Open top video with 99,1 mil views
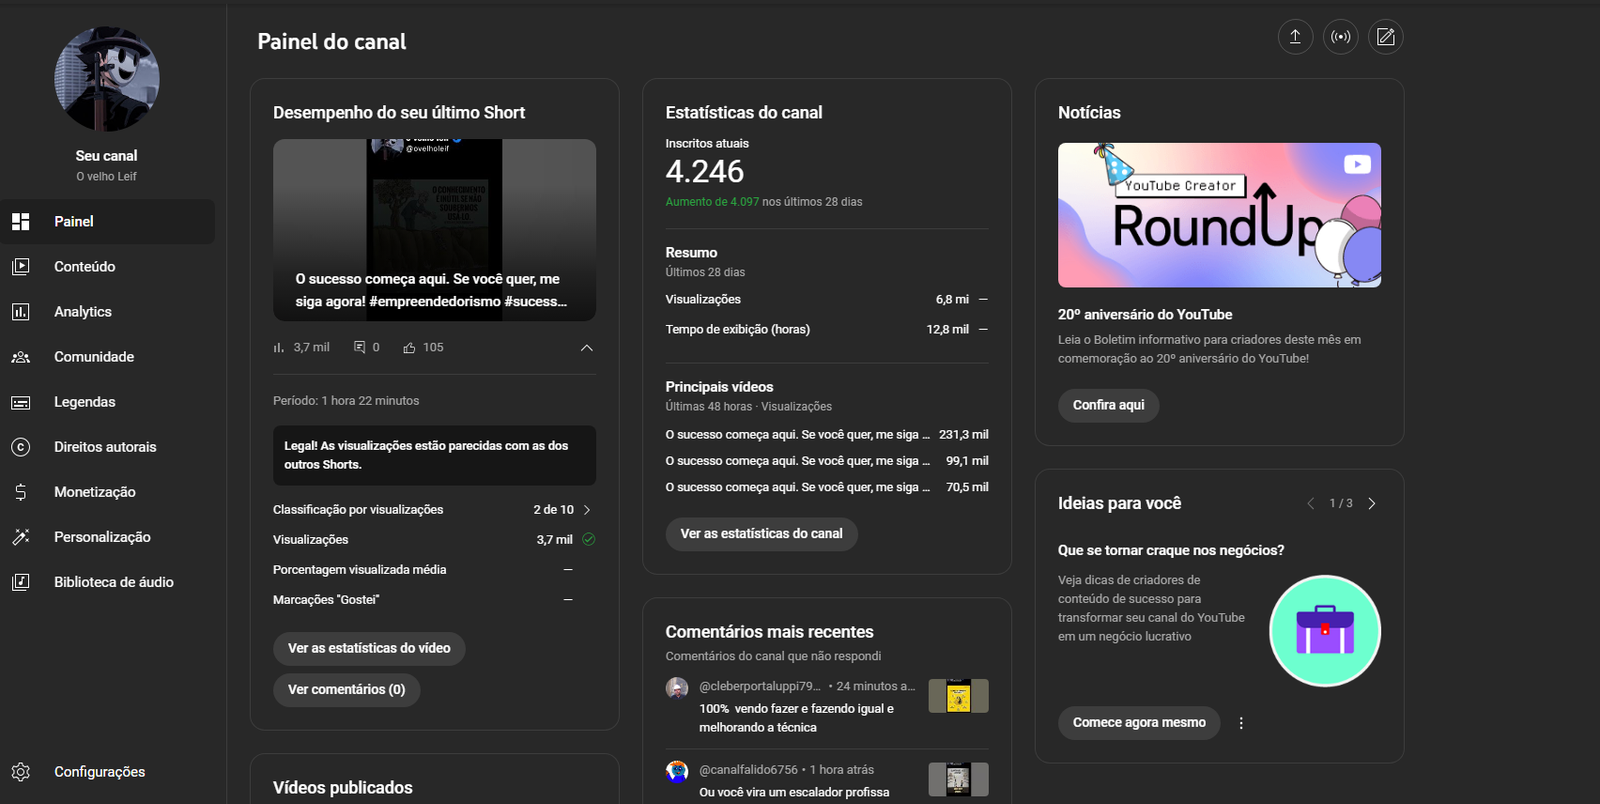The height and width of the screenshot is (804, 1600). click(827, 461)
